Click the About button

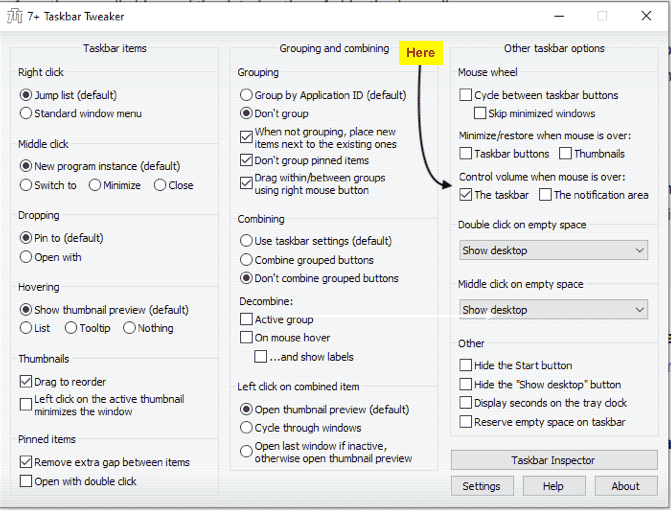click(x=625, y=486)
